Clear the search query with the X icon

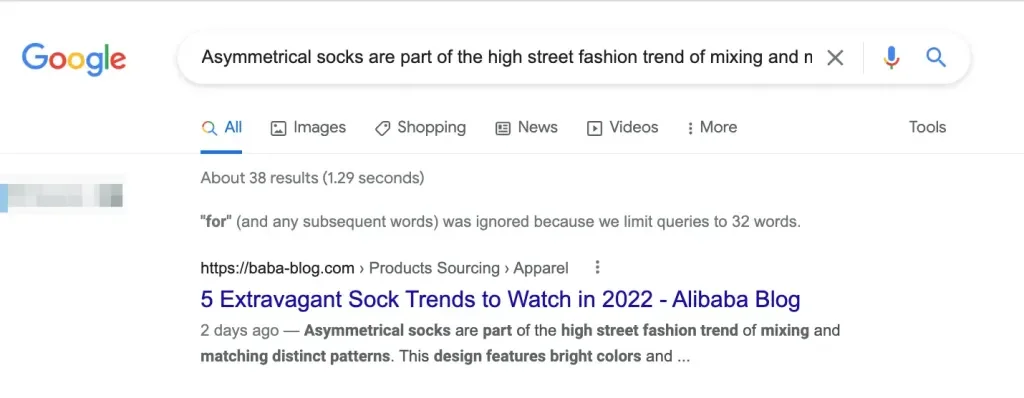pos(835,58)
